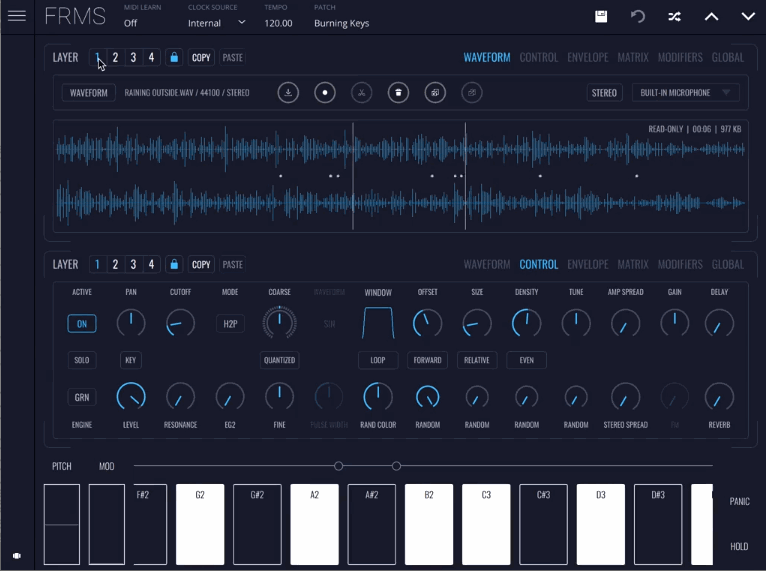Click the import sample download icon
This screenshot has width=766, height=571.
click(288, 93)
